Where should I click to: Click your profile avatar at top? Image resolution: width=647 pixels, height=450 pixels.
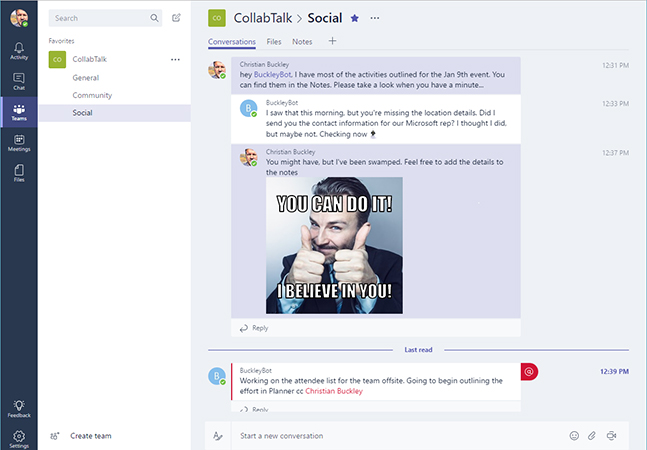(19, 18)
